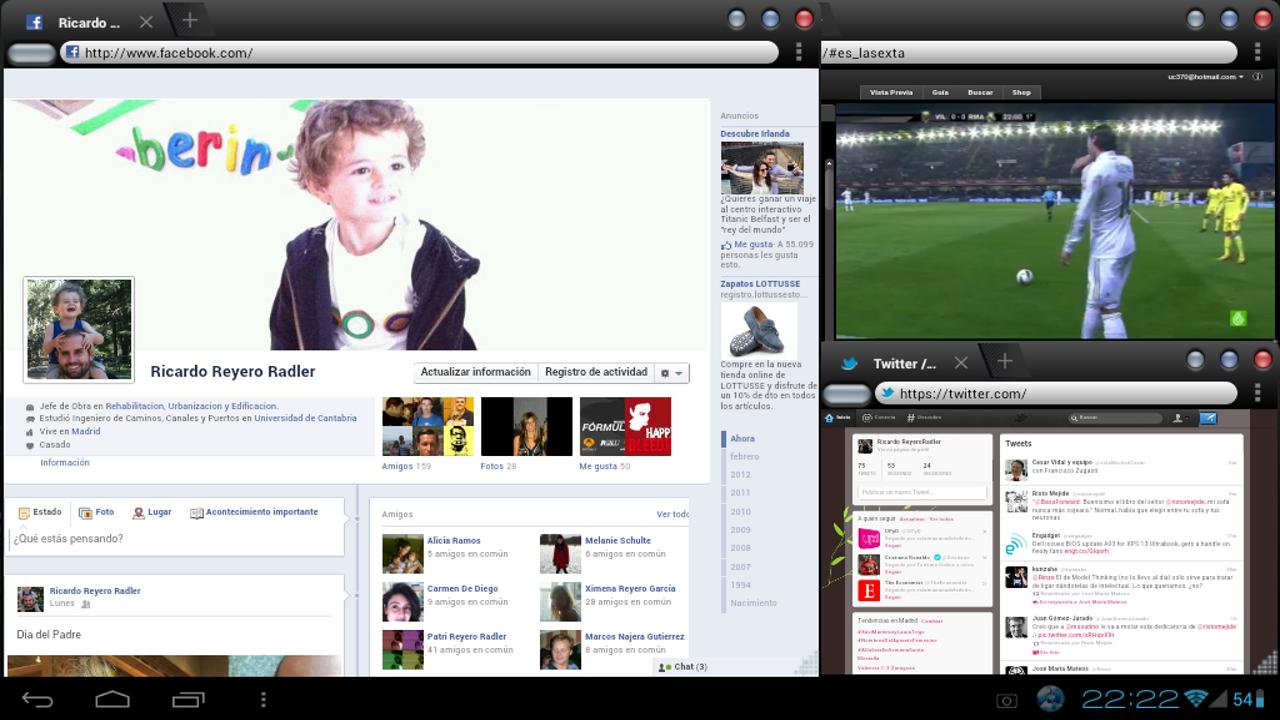Click the Fotos thumbnail on profile
This screenshot has height=720, width=1280.
(x=527, y=427)
